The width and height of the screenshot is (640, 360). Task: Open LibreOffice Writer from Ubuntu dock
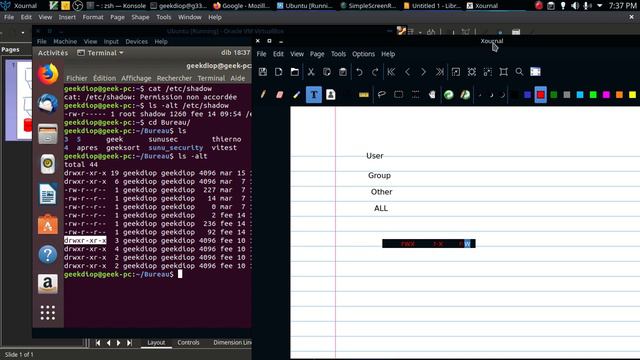click(48, 194)
